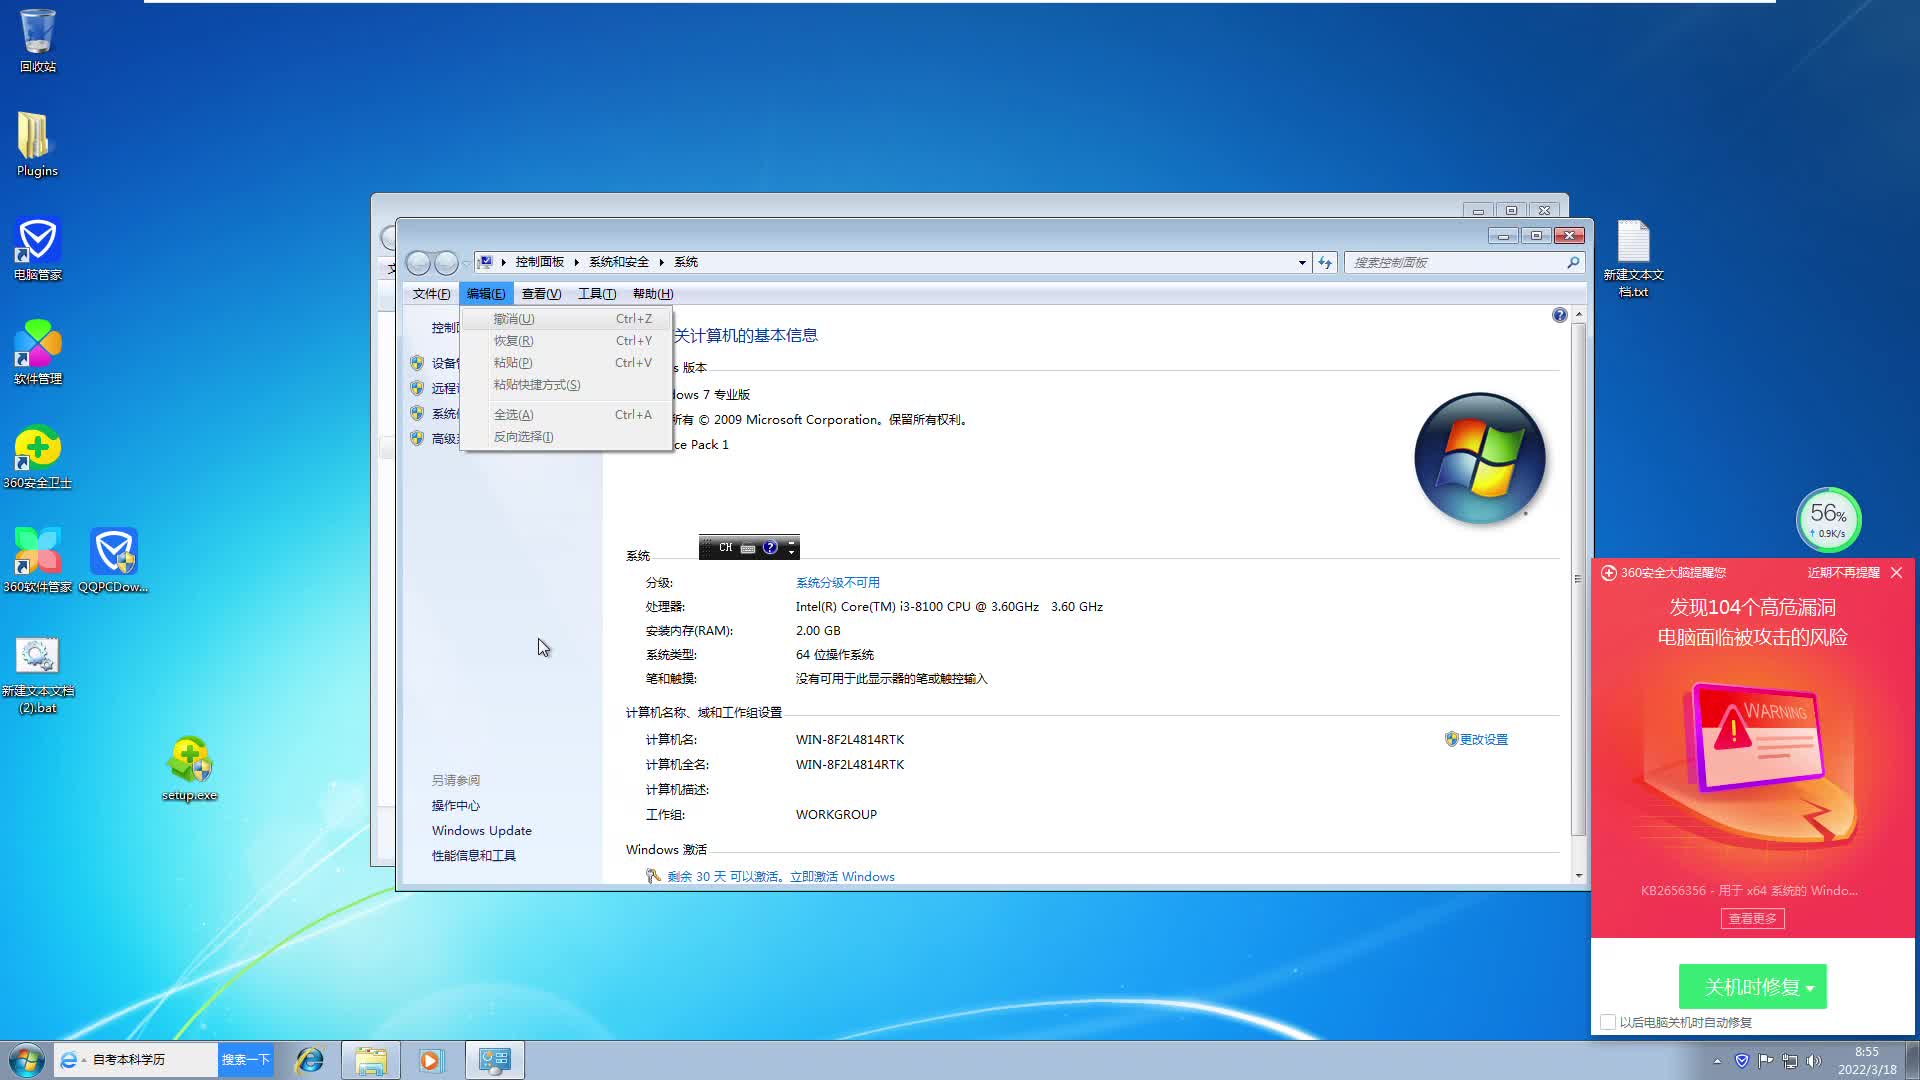Click the 电脑管家 shield icon in the tray
The width and height of the screenshot is (1920, 1080).
(1742, 1061)
